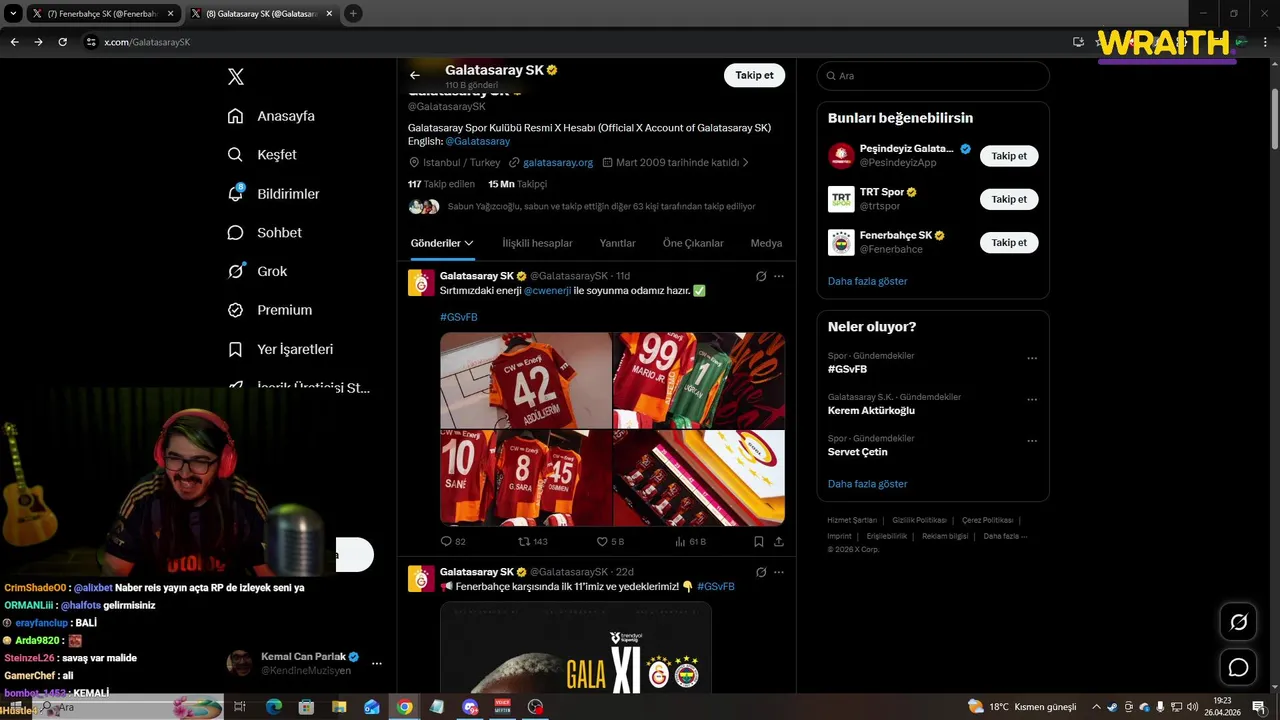Open the 117 Takip edilen list
The width and height of the screenshot is (1280, 720).
click(441, 184)
